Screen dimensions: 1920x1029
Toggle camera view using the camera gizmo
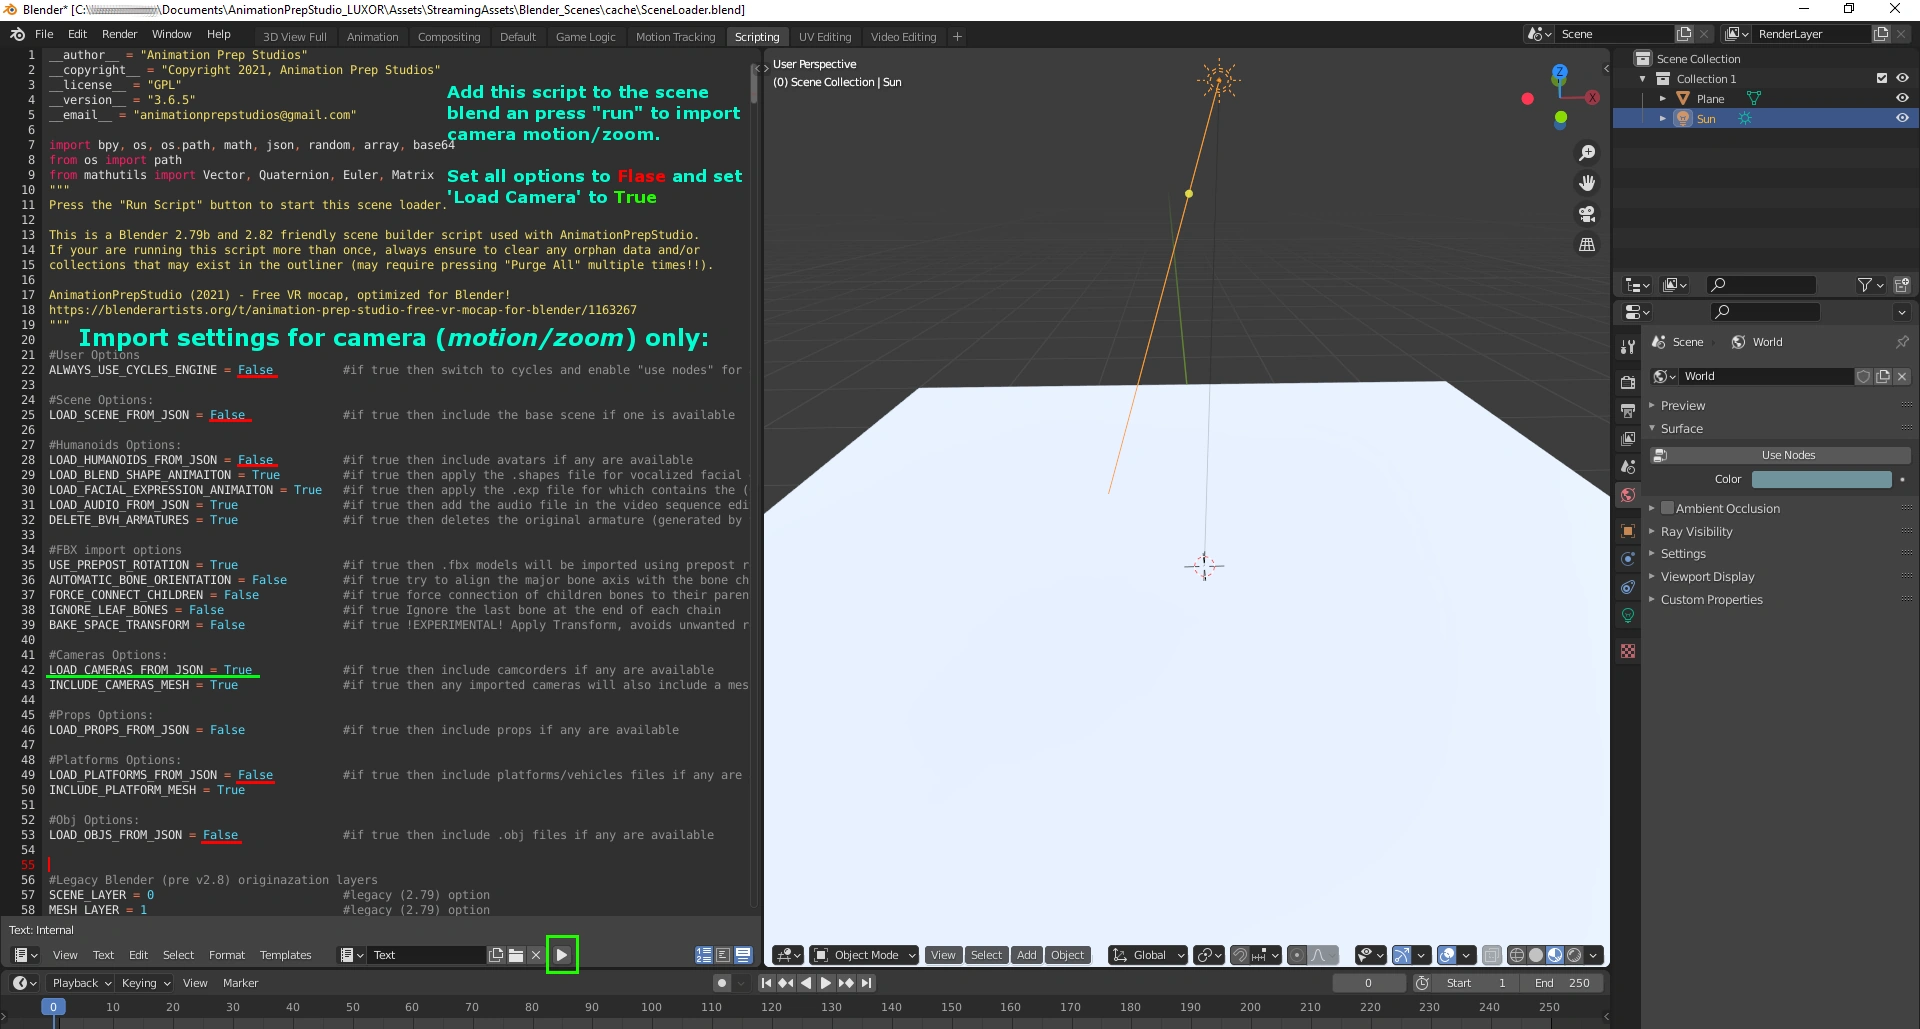(1587, 214)
